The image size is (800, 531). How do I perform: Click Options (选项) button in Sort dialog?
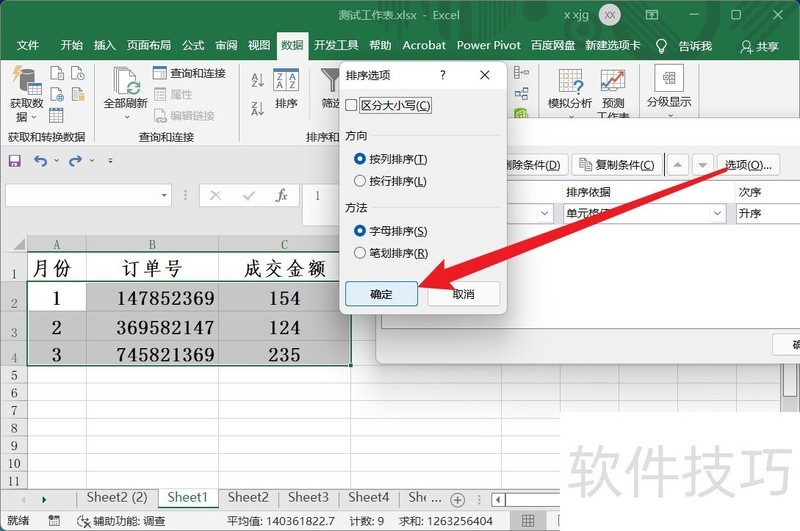coord(748,165)
